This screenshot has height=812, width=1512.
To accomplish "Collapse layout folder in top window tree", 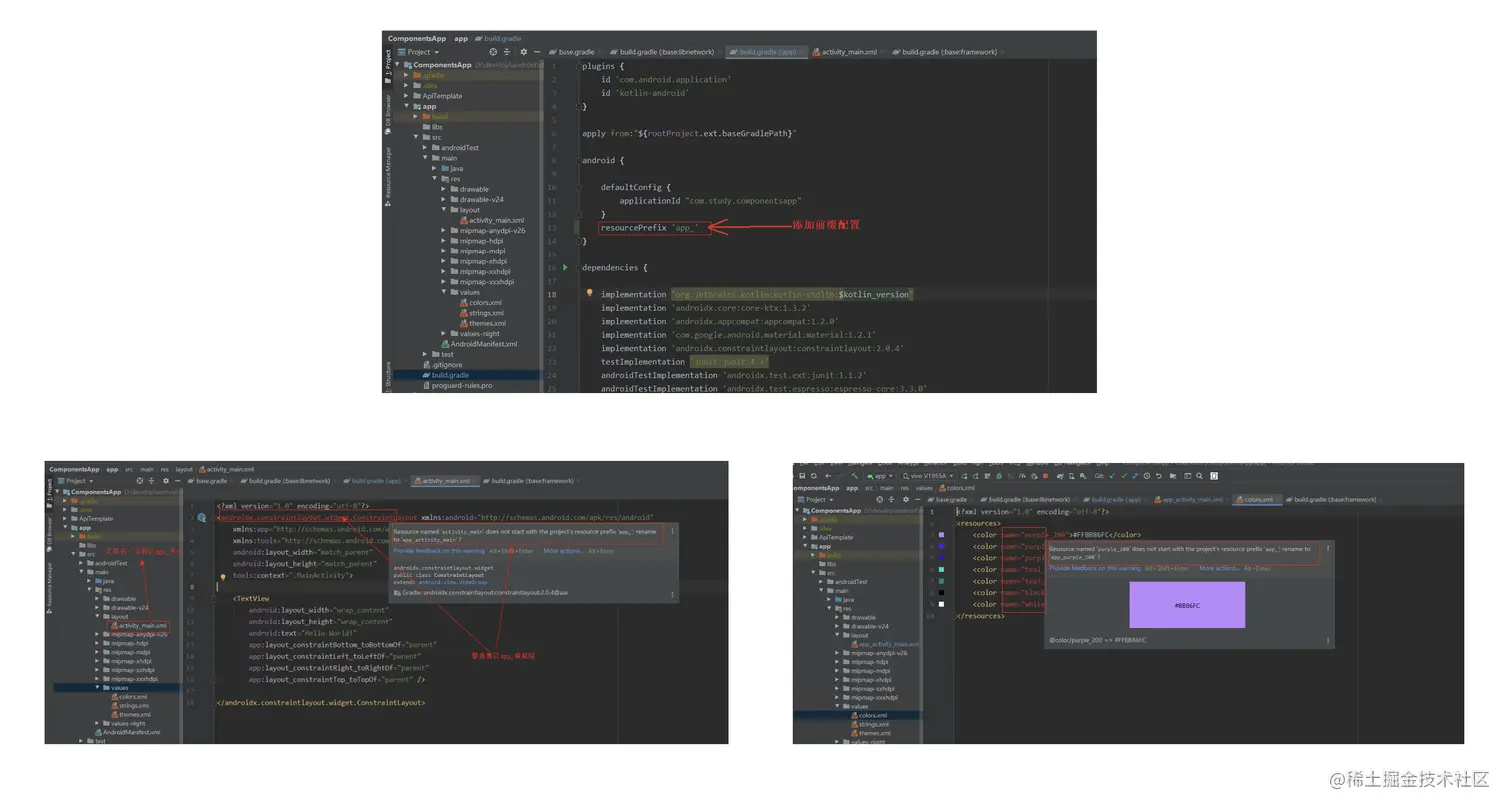I will 444,210.
